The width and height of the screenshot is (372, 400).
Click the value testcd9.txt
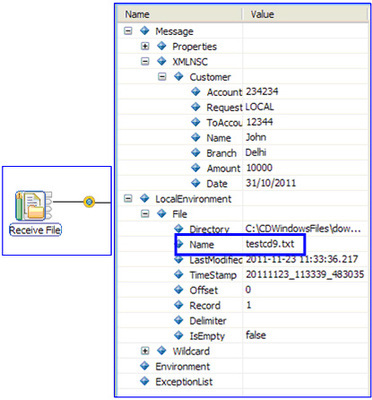(270, 244)
